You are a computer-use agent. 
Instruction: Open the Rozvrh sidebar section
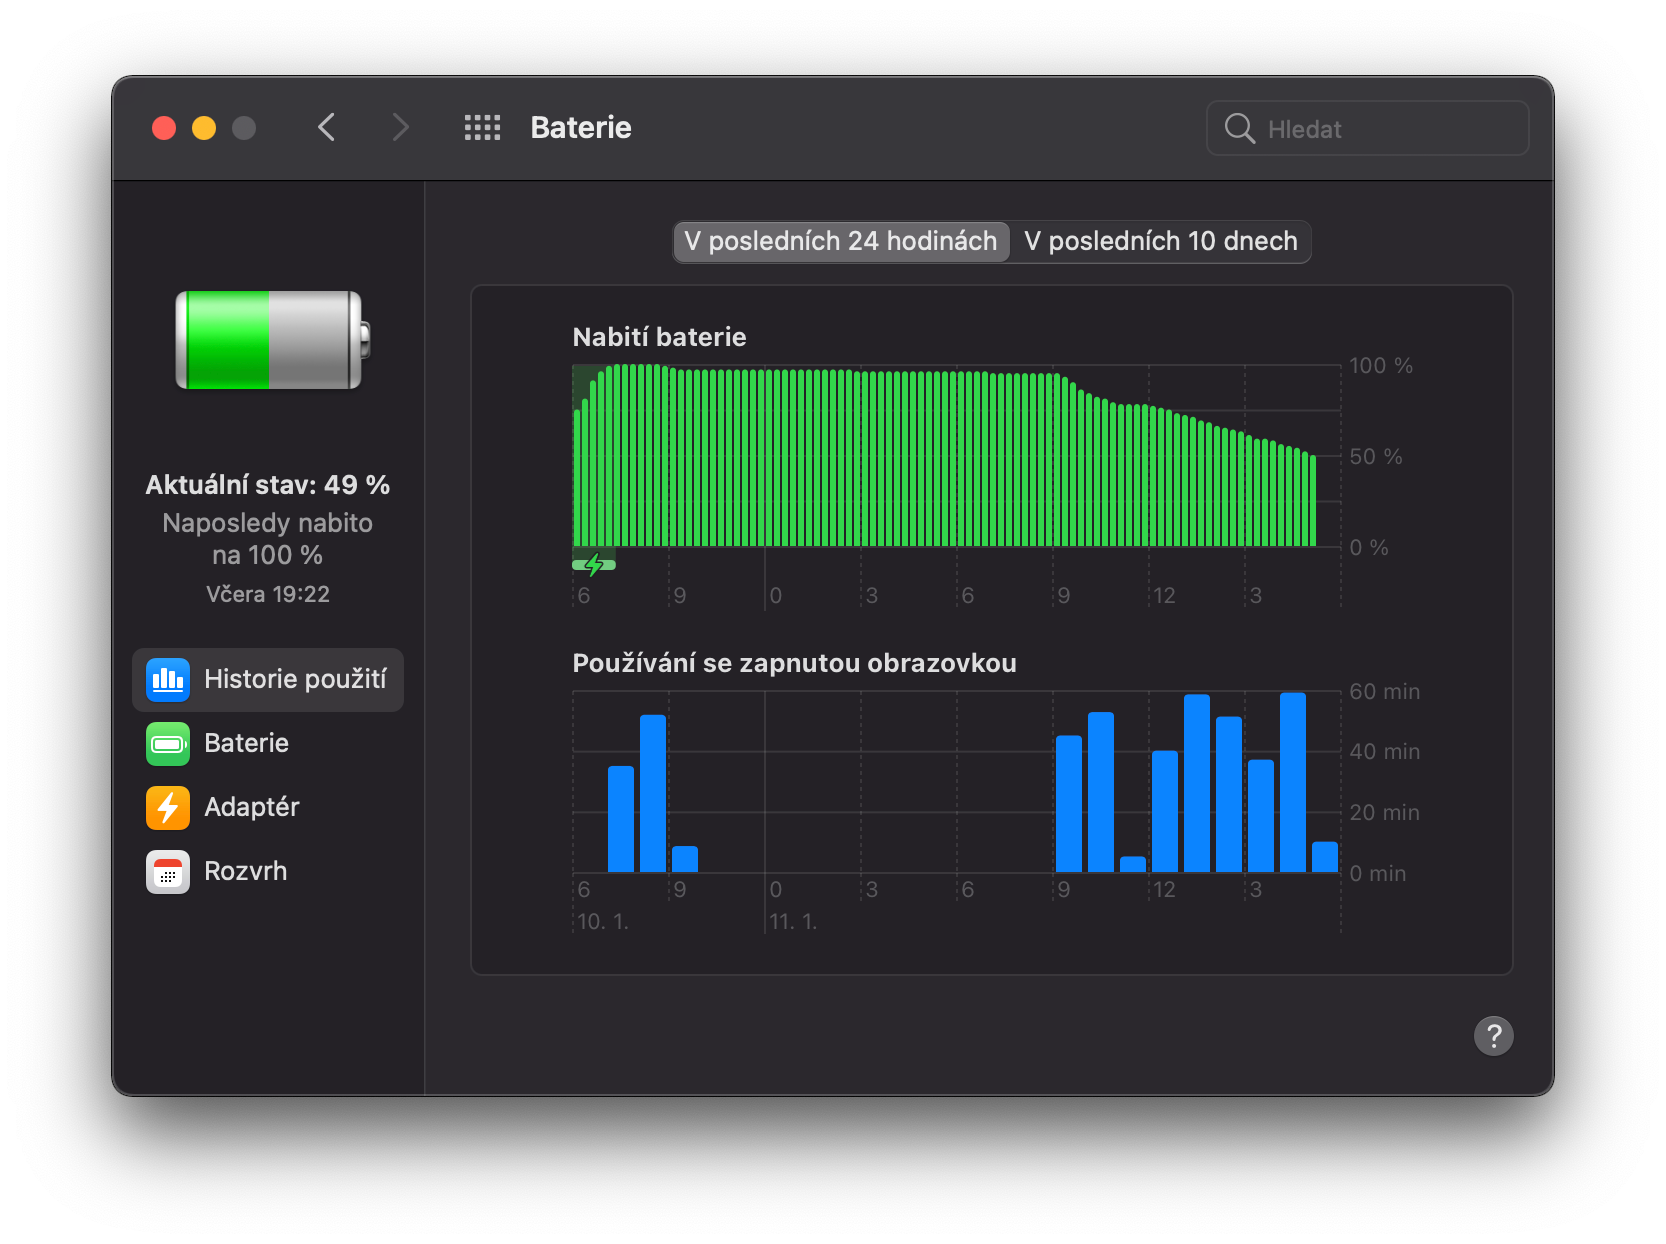pyautogui.click(x=268, y=871)
